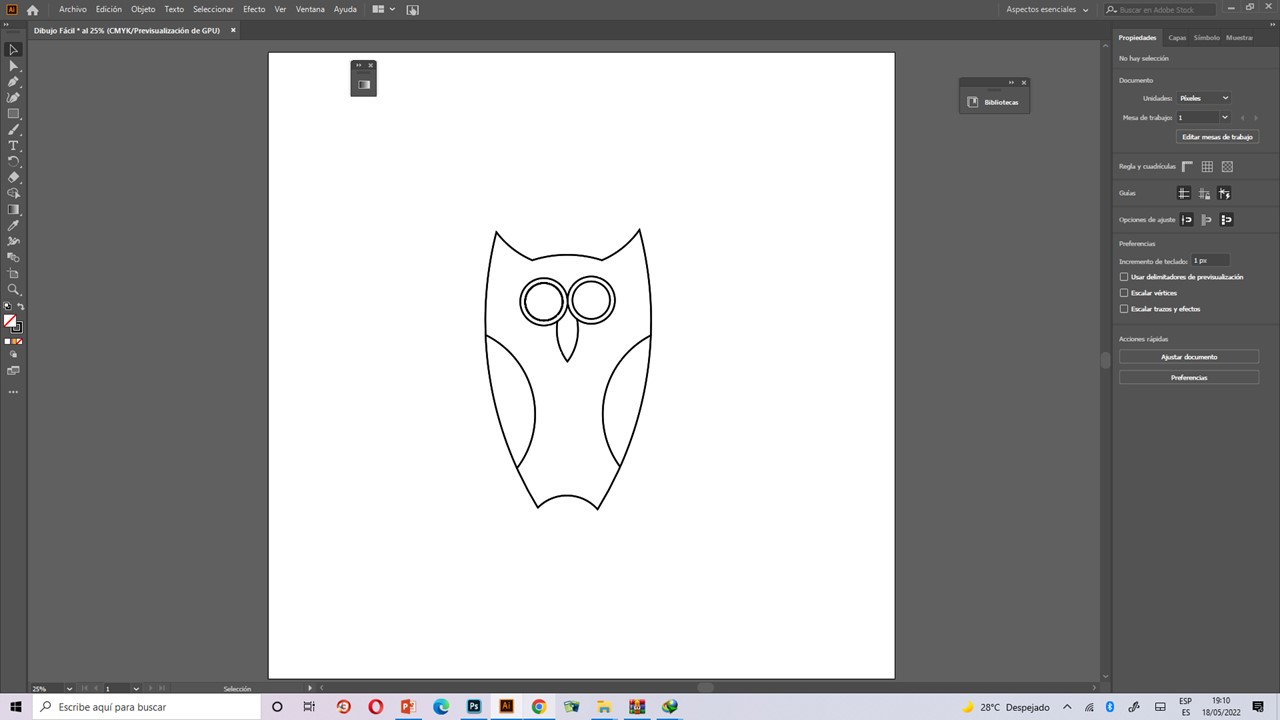
Task: Open Photoshop from the Windows taskbar
Action: point(474,707)
